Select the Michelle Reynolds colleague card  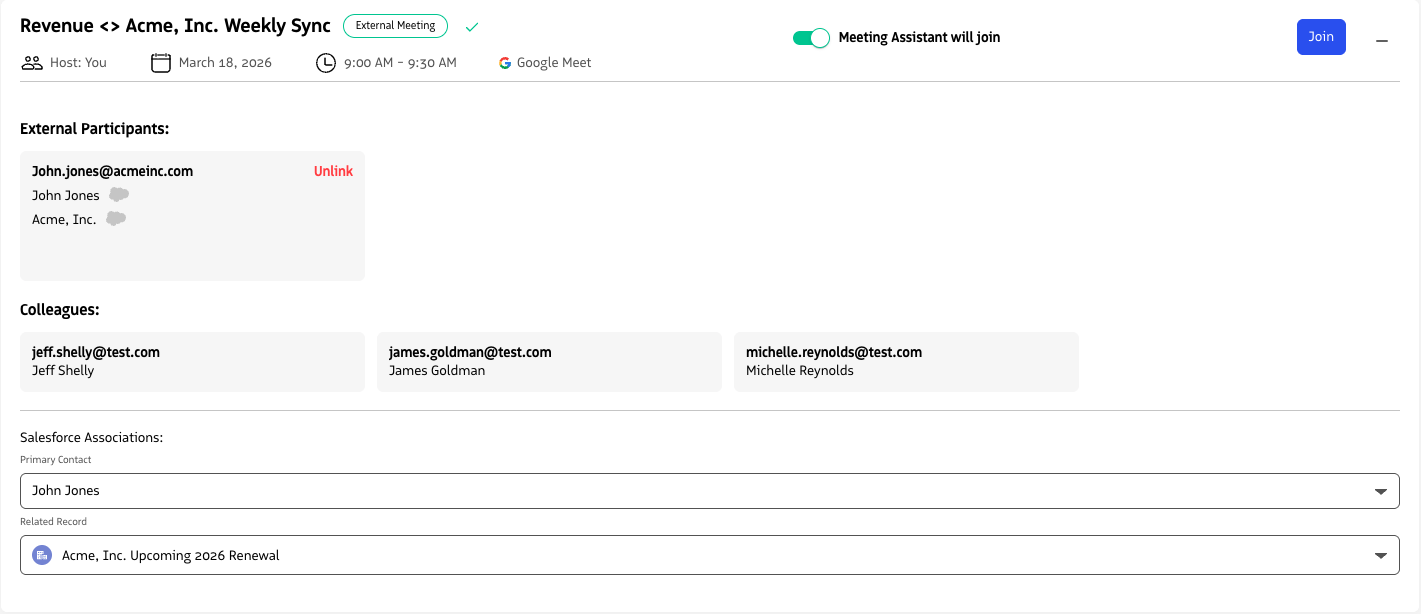[x=906, y=361]
